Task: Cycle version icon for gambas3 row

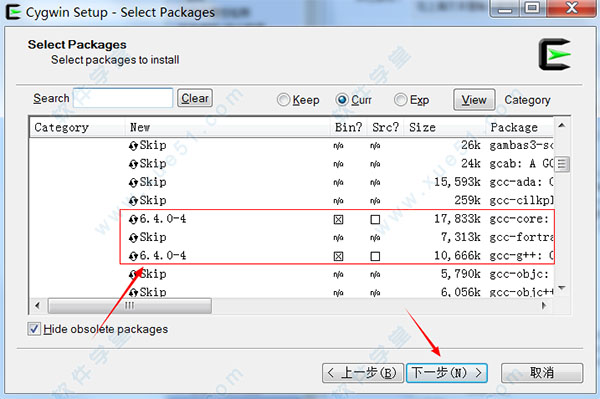Action: [133, 146]
